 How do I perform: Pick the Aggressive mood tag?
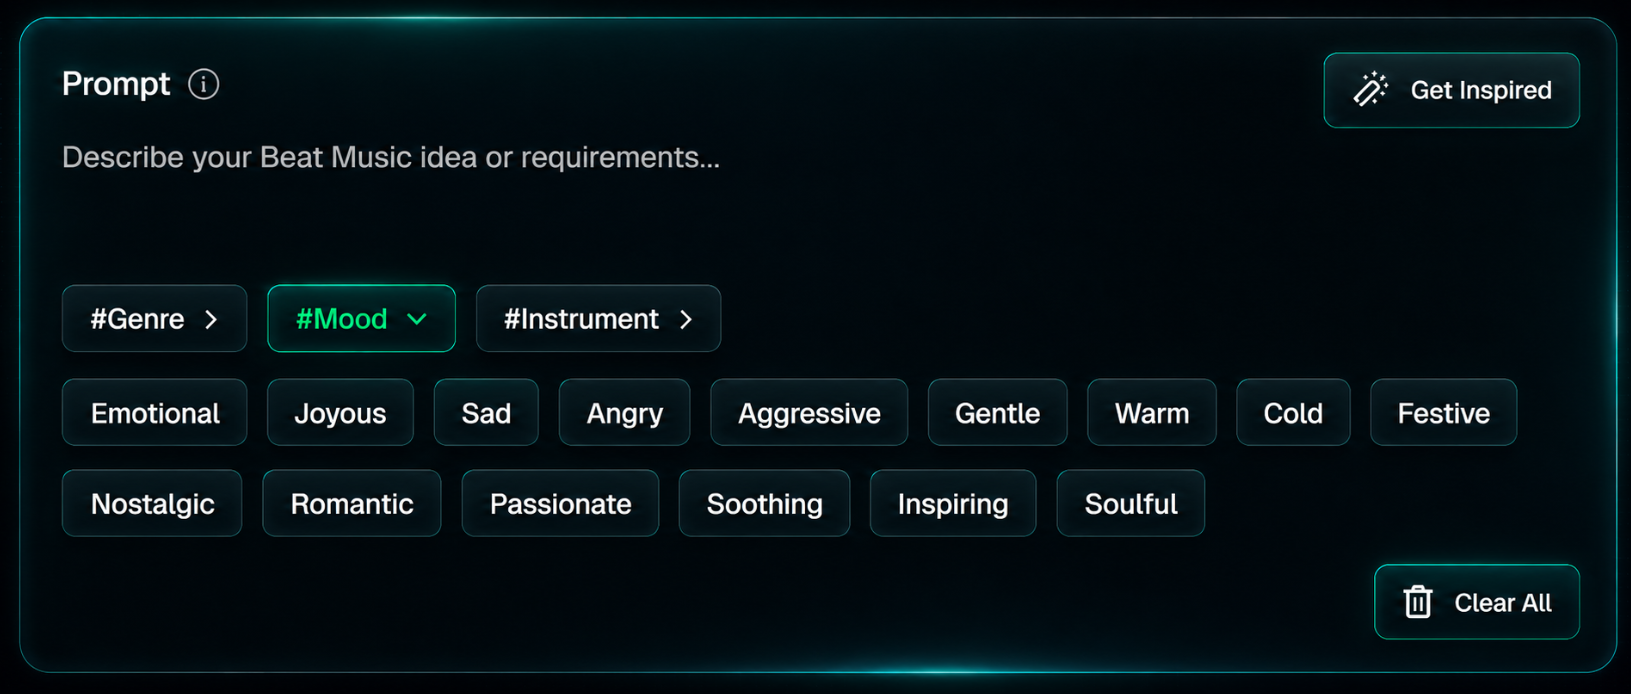tap(809, 413)
